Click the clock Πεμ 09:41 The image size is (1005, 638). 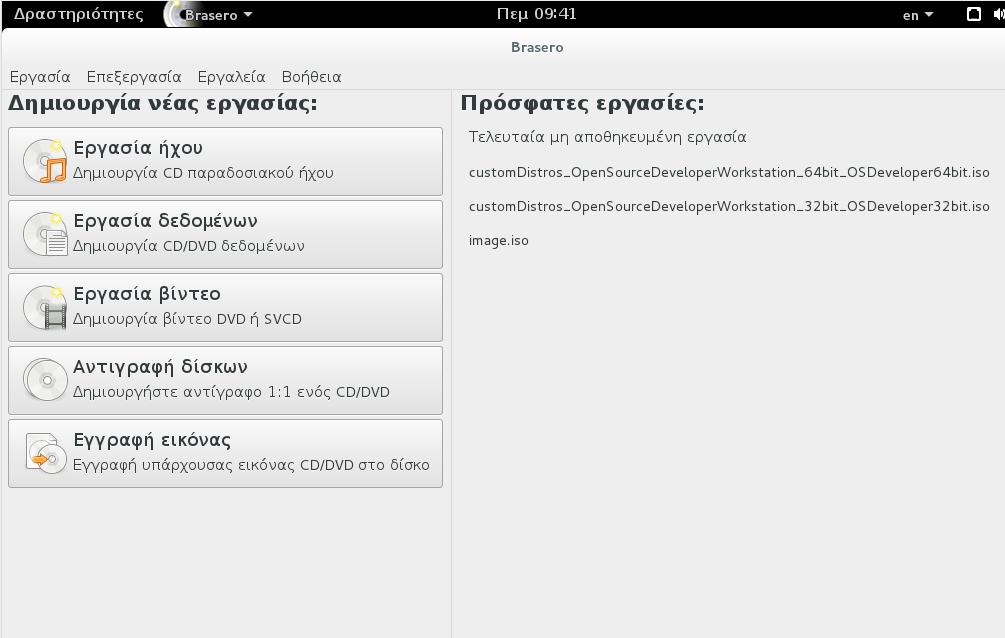(536, 13)
